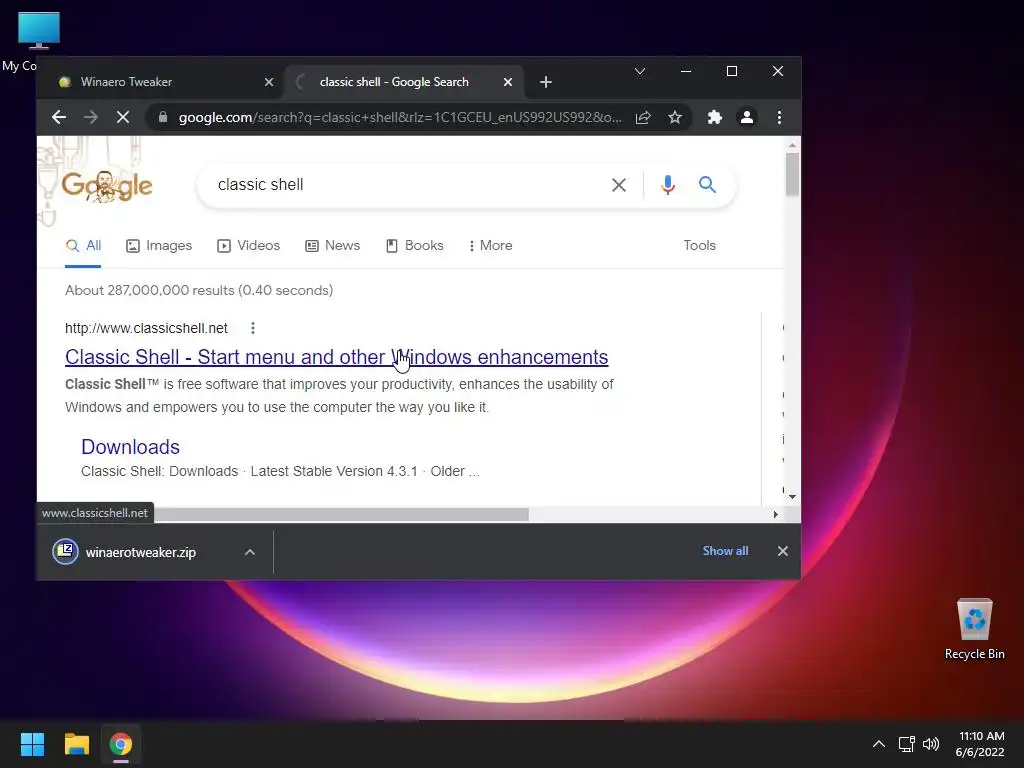This screenshot has width=1024, height=768.
Task: Switch to Videos results
Action: [248, 246]
